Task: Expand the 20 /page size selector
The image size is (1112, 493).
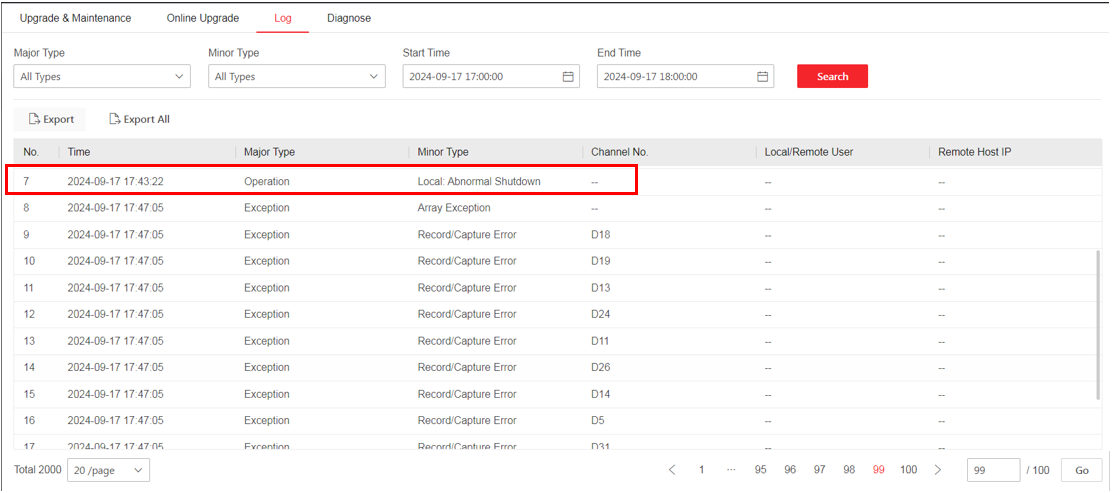Action: point(108,470)
